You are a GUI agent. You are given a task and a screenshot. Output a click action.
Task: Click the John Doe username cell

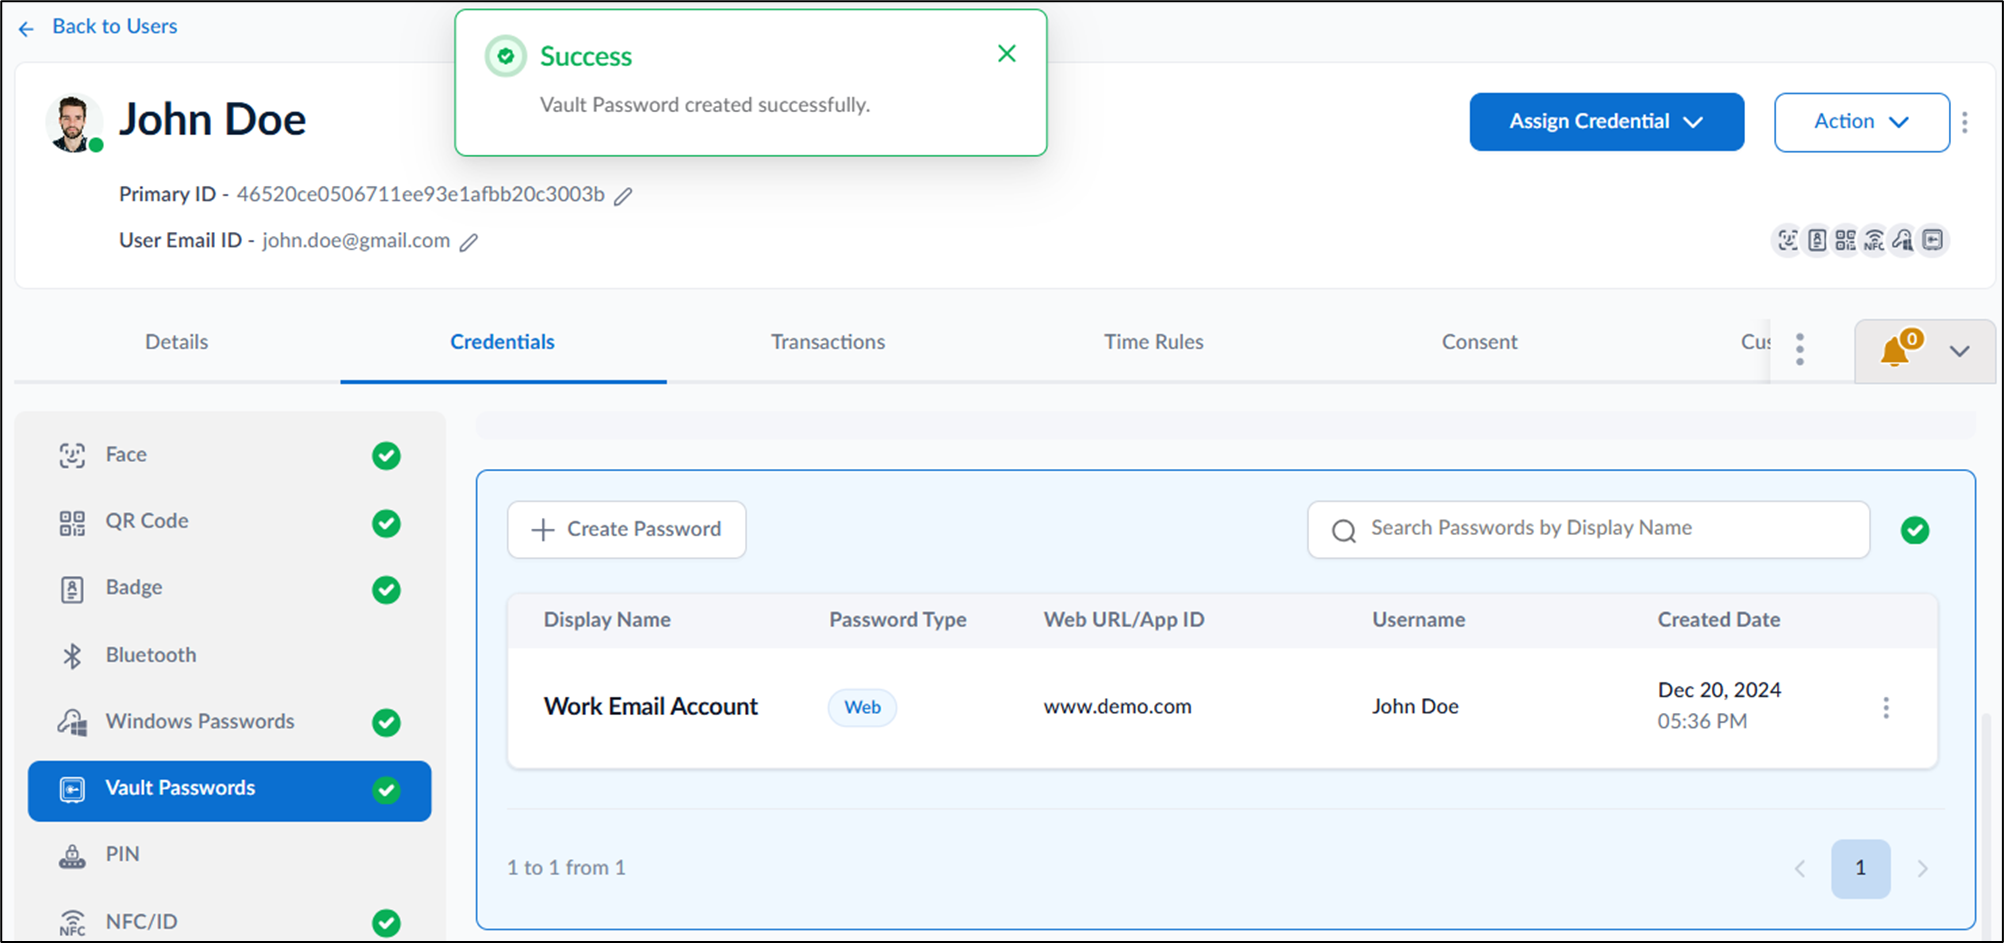[1415, 707]
